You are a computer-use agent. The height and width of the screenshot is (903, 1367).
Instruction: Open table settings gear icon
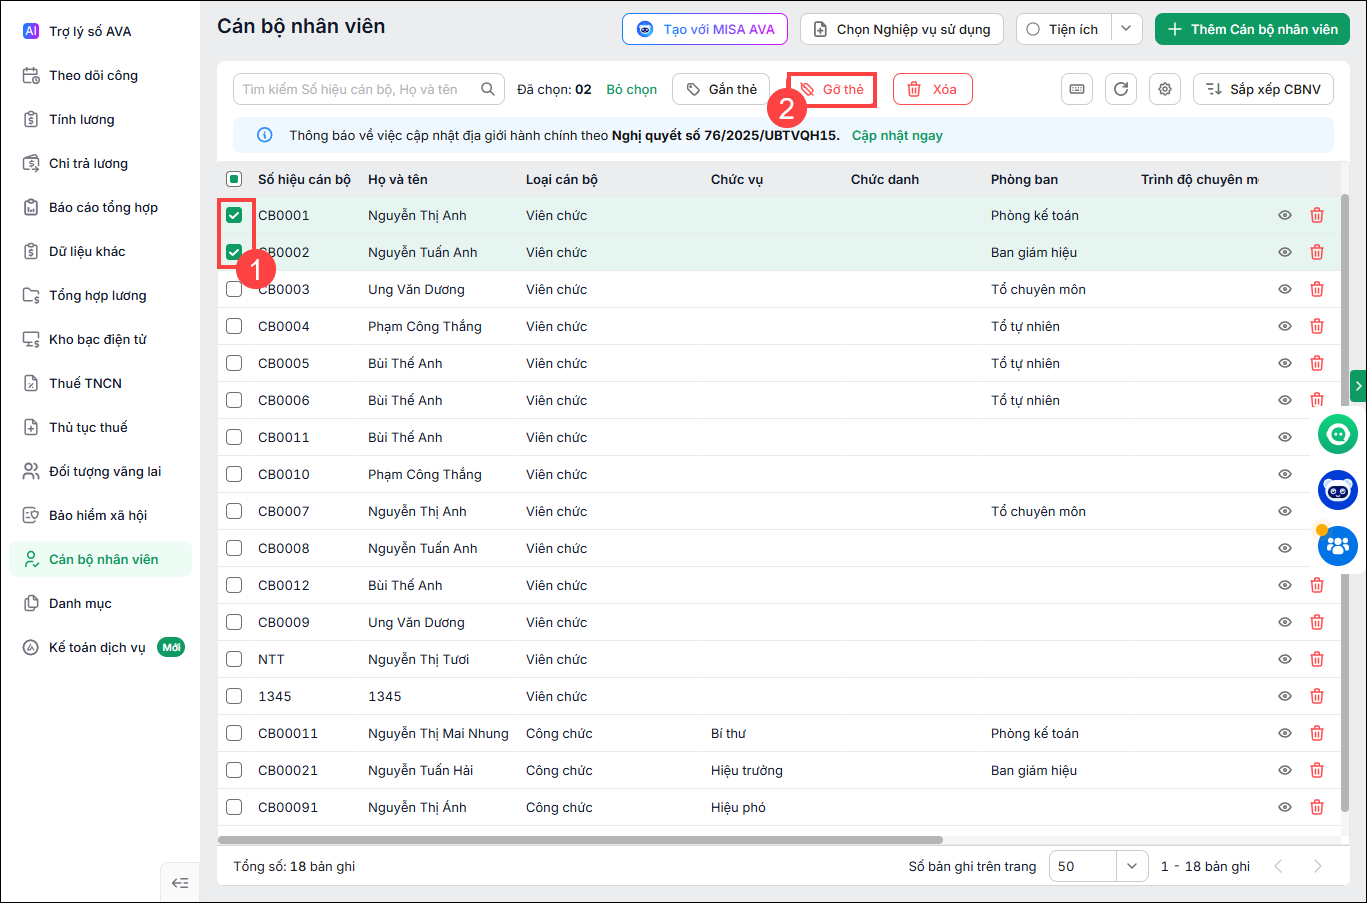1165,89
